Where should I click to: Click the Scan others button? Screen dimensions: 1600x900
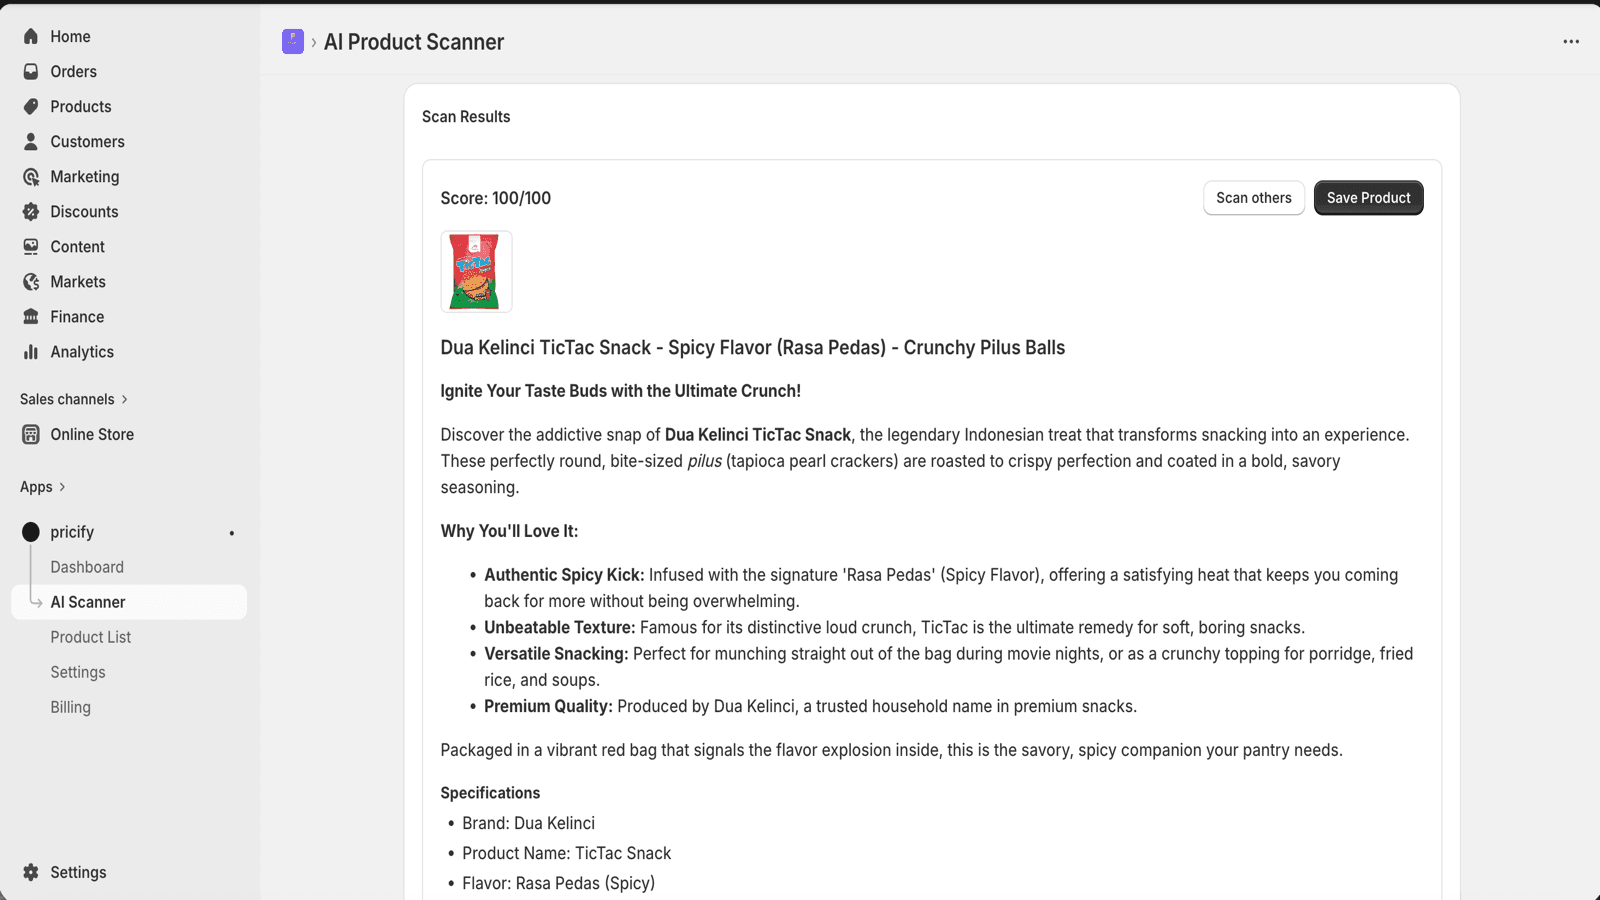click(x=1254, y=198)
